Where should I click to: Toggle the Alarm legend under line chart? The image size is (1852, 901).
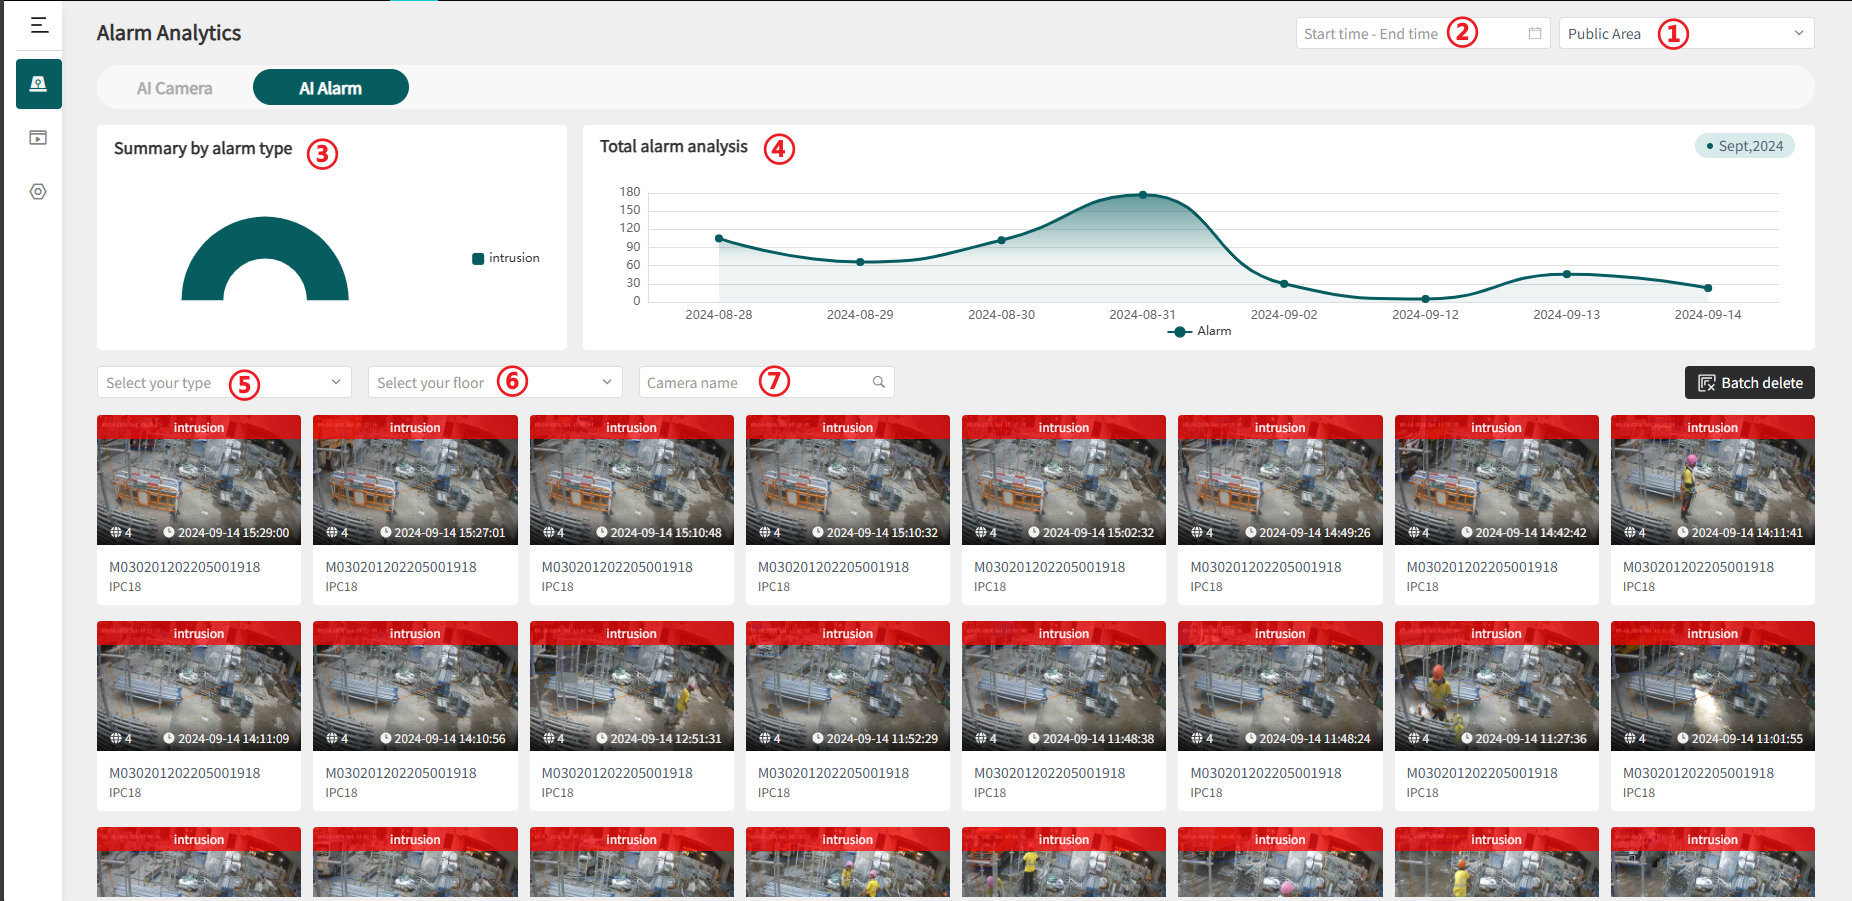click(1200, 331)
